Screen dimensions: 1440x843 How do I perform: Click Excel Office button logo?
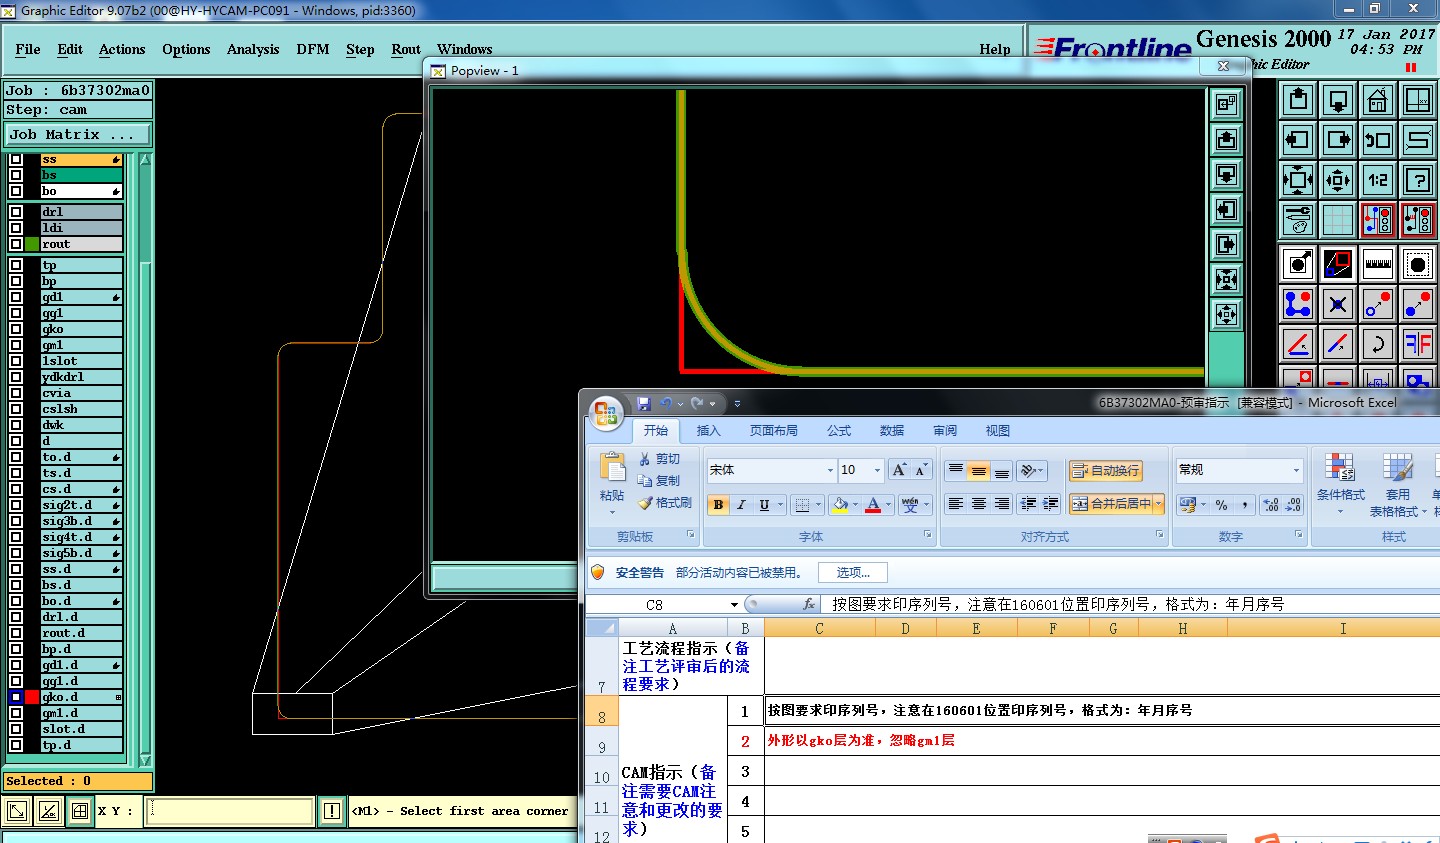606,414
